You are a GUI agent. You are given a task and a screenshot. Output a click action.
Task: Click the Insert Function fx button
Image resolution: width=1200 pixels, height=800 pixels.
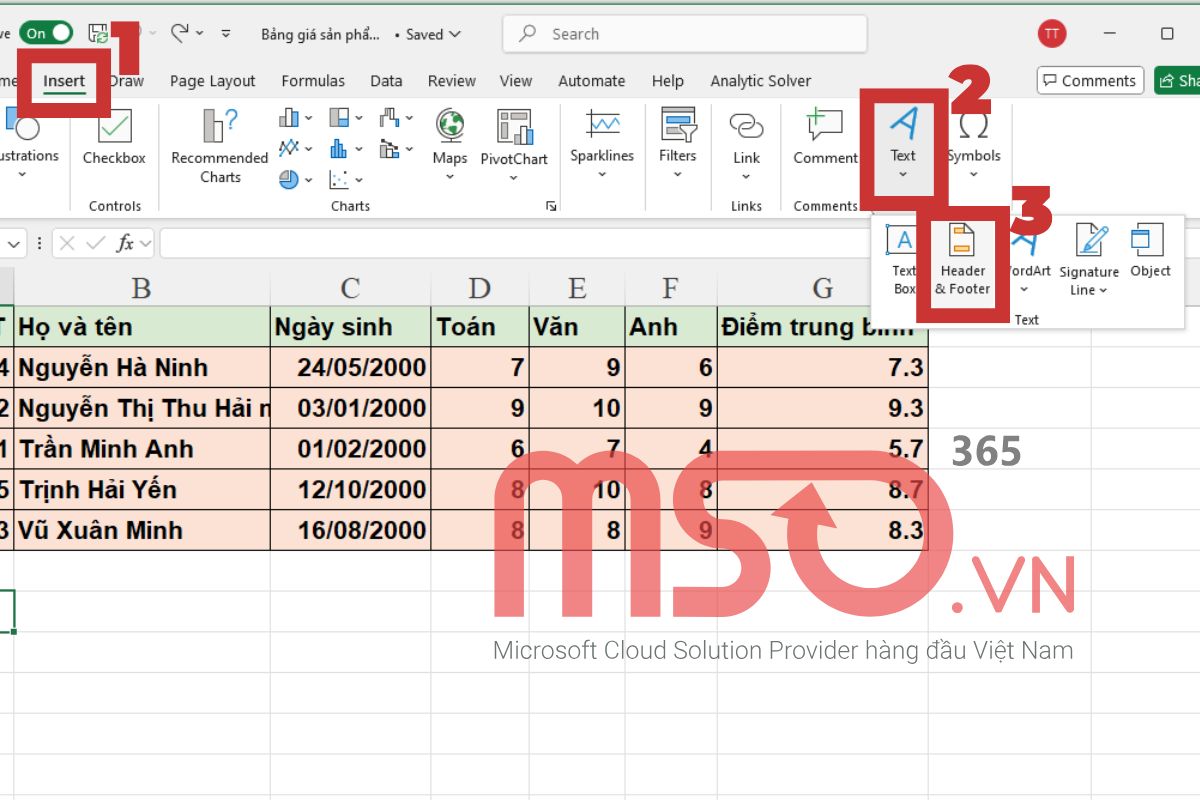125,243
